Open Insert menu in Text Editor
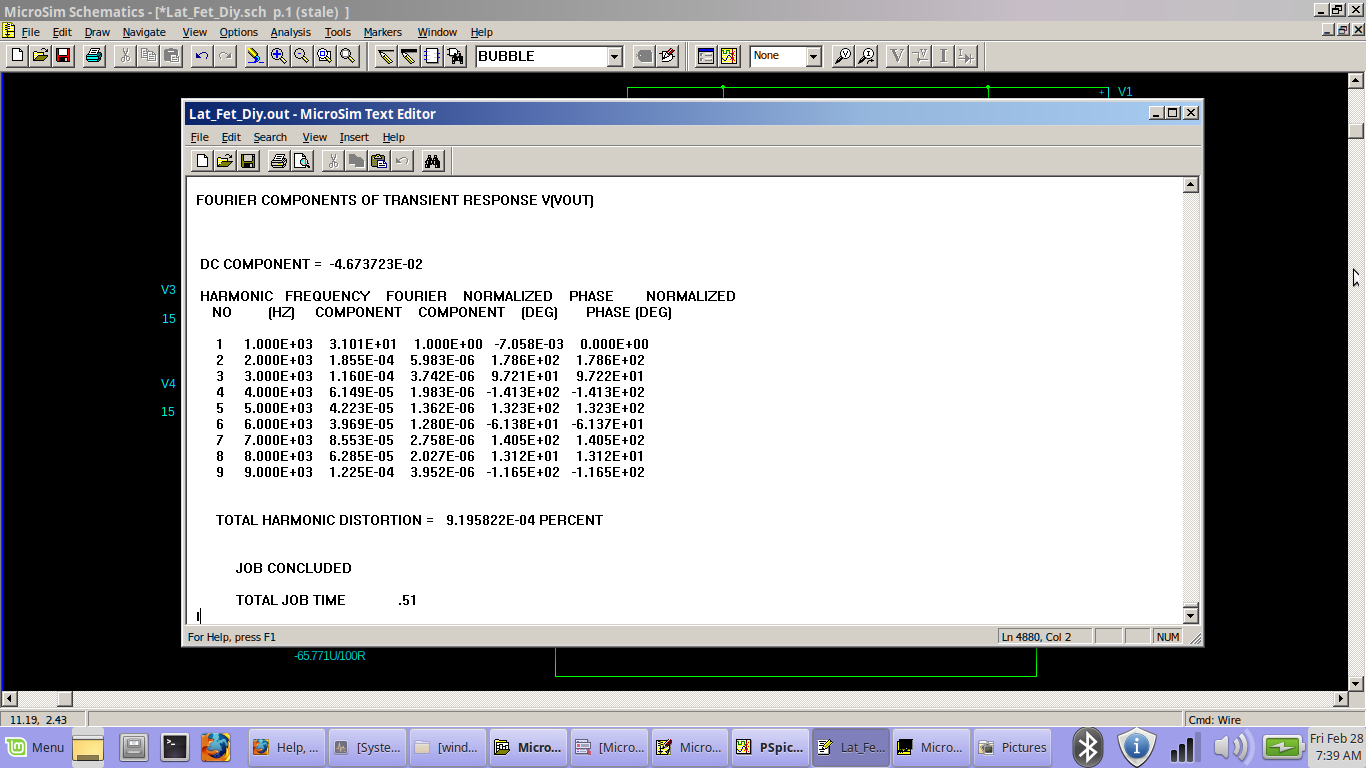Image resolution: width=1366 pixels, height=768 pixels. click(x=354, y=137)
